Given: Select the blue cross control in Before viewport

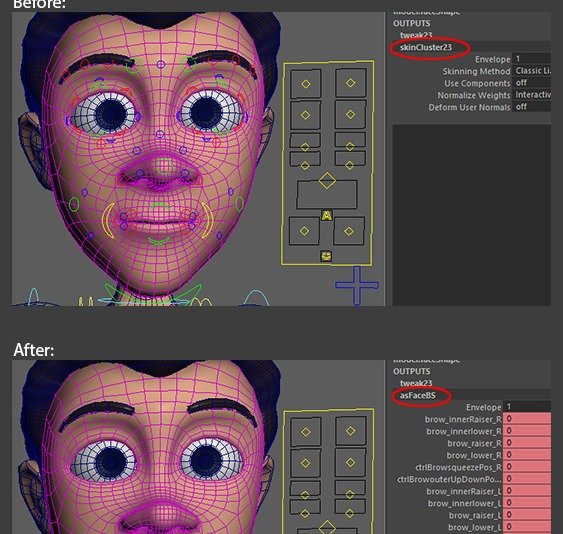Looking at the screenshot, I should [x=357, y=285].
